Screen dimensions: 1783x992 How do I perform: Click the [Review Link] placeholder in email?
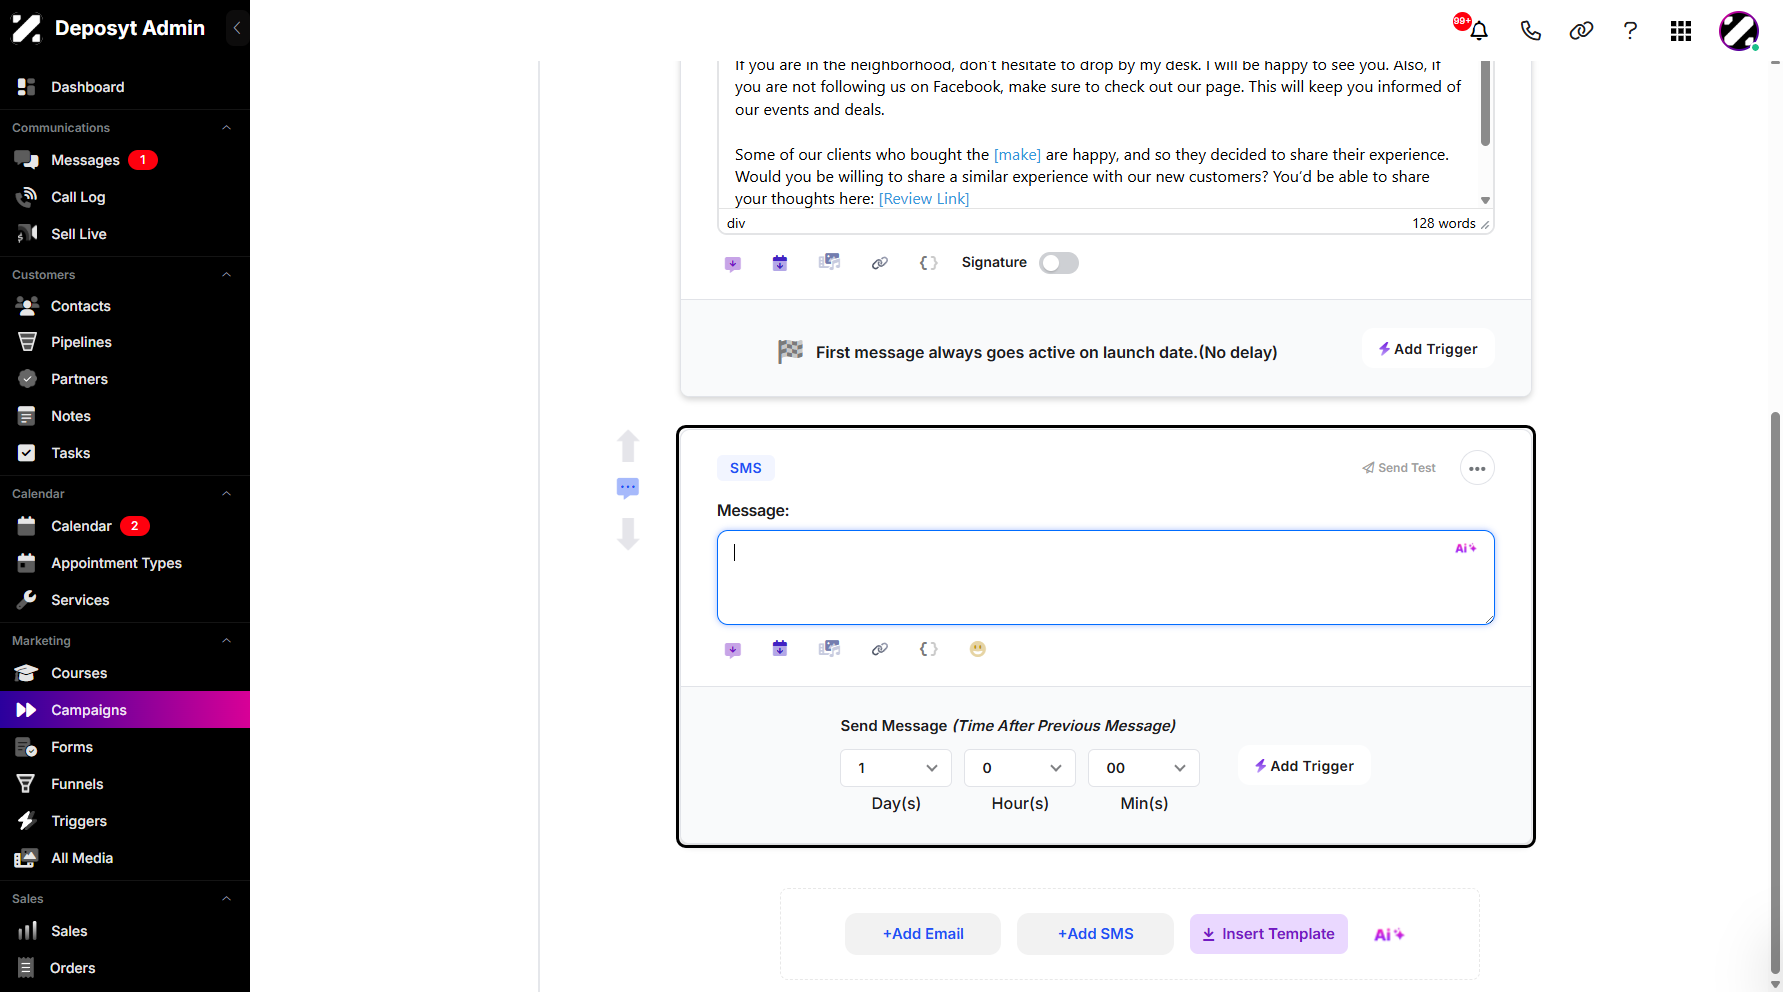point(924,199)
